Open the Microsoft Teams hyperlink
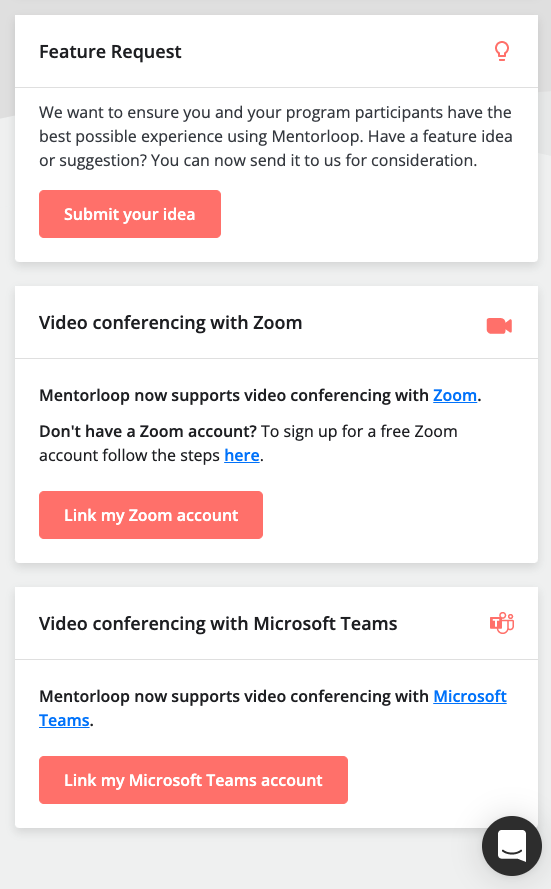Image resolution: width=551 pixels, height=889 pixels. click(x=273, y=708)
